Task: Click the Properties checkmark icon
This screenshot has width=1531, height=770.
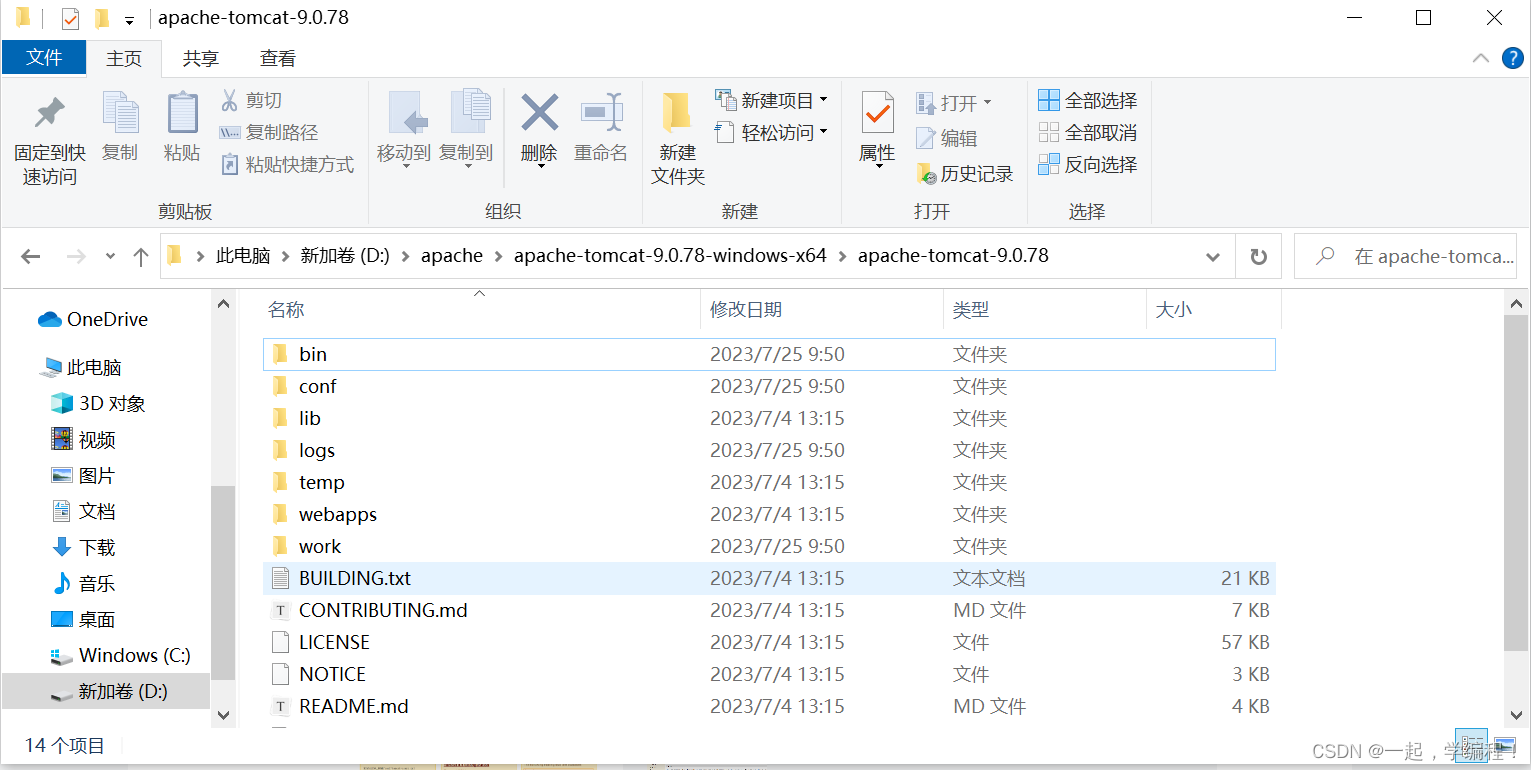Action: (x=877, y=113)
